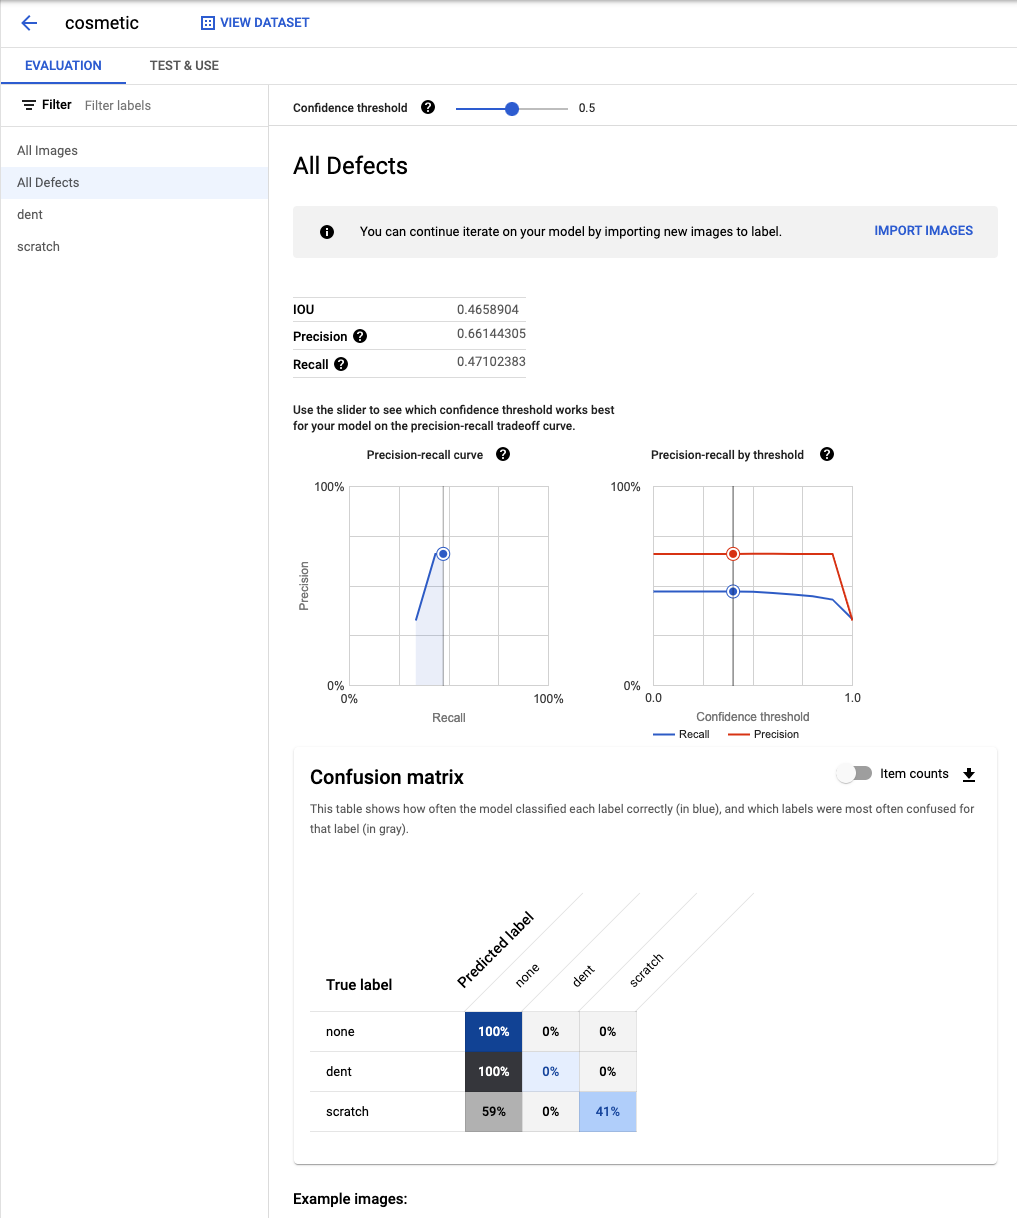The width and height of the screenshot is (1017, 1218).
Task: Download the confusion matrix
Action: click(968, 775)
